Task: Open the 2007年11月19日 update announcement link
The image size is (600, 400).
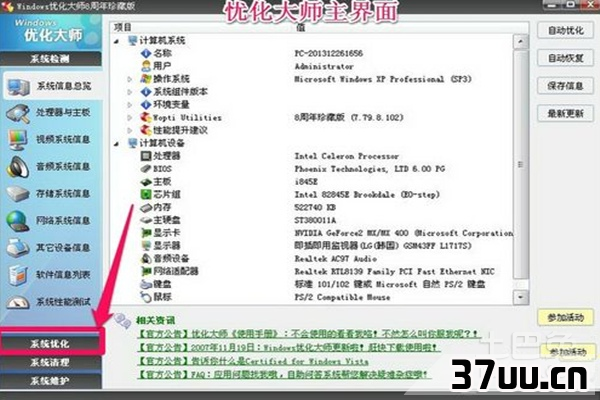Action: pos(289,348)
